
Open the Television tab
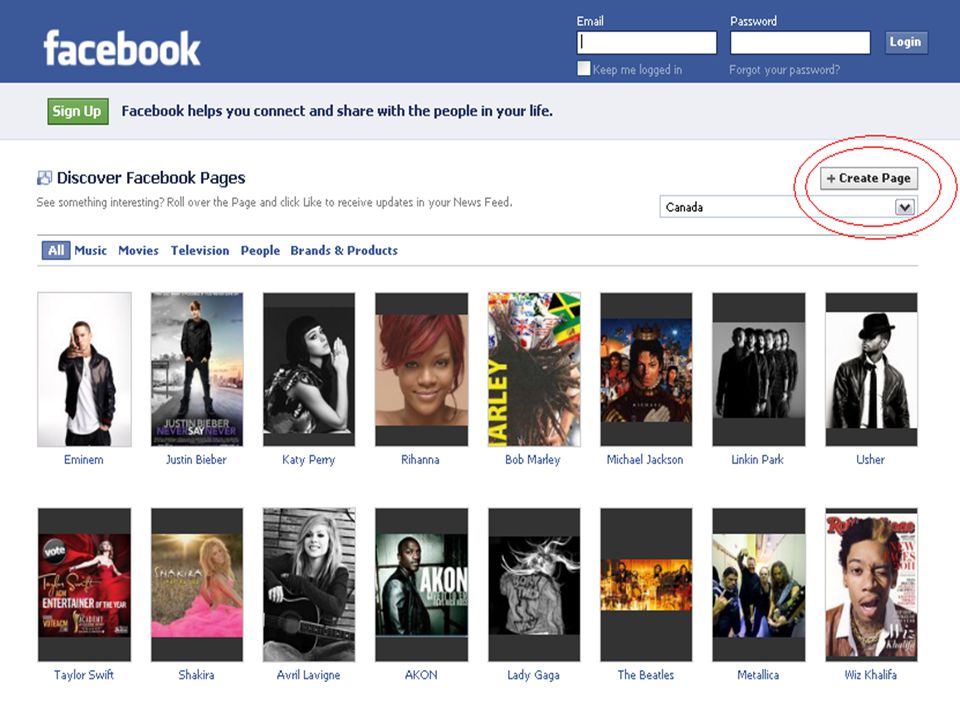200,250
